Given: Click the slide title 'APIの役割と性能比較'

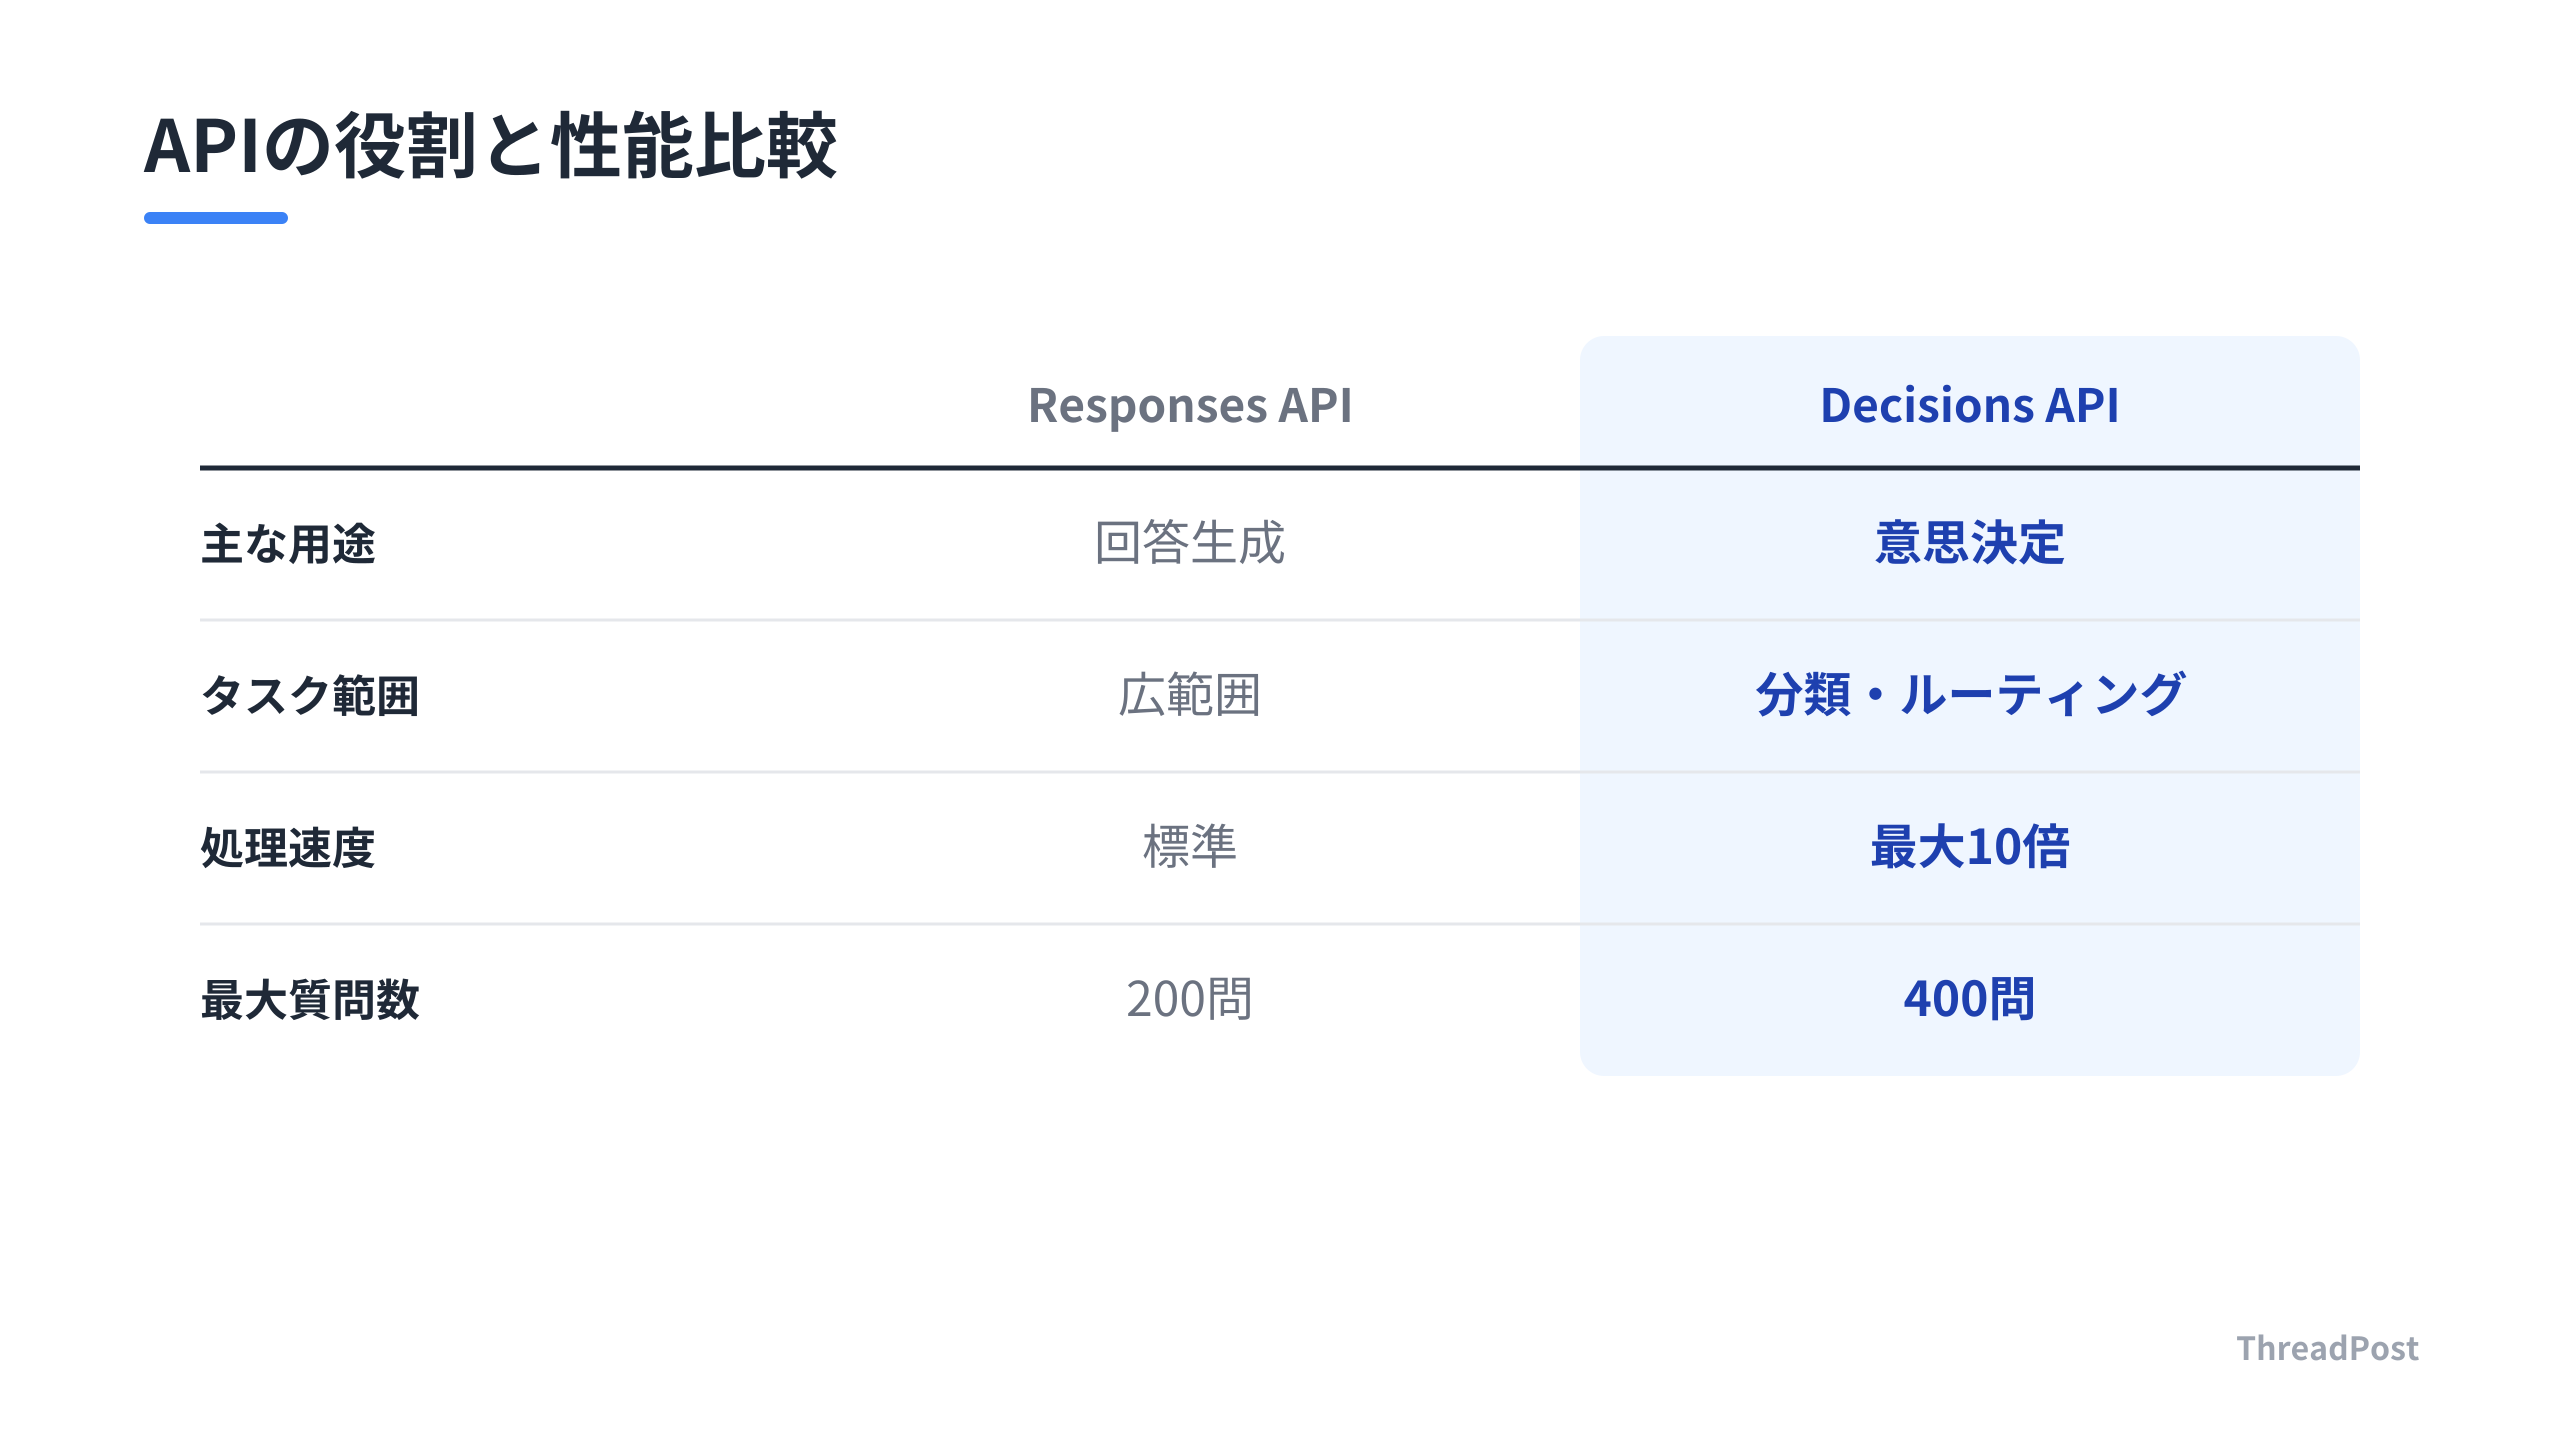Looking at the screenshot, I should click(490, 146).
